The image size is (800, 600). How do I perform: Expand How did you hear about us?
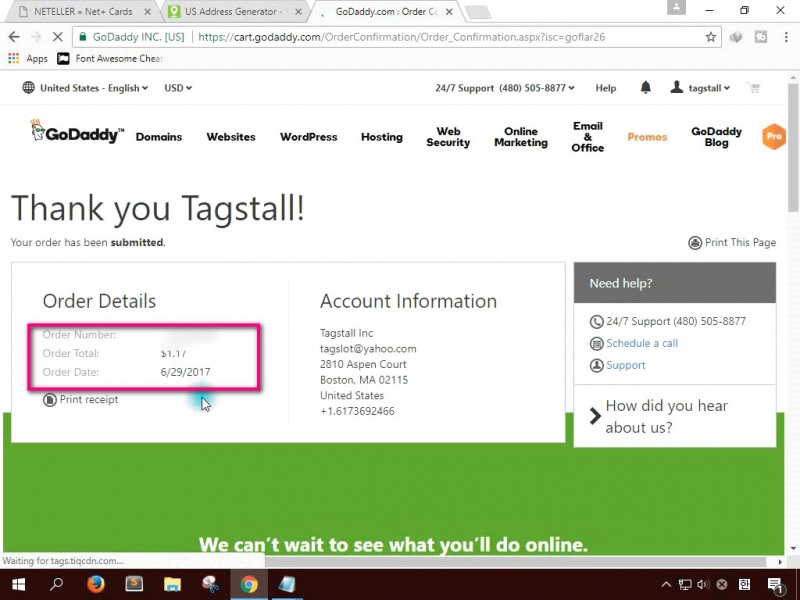(x=666, y=416)
